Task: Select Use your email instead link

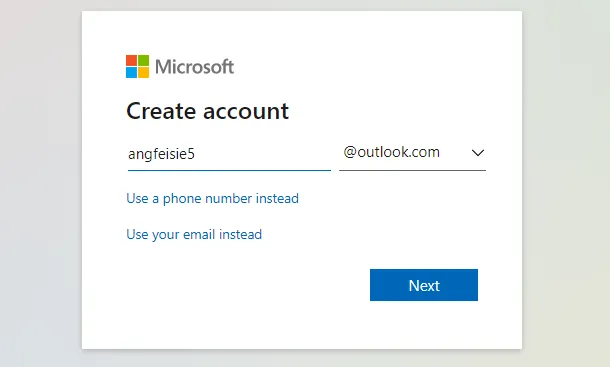Action: point(194,234)
